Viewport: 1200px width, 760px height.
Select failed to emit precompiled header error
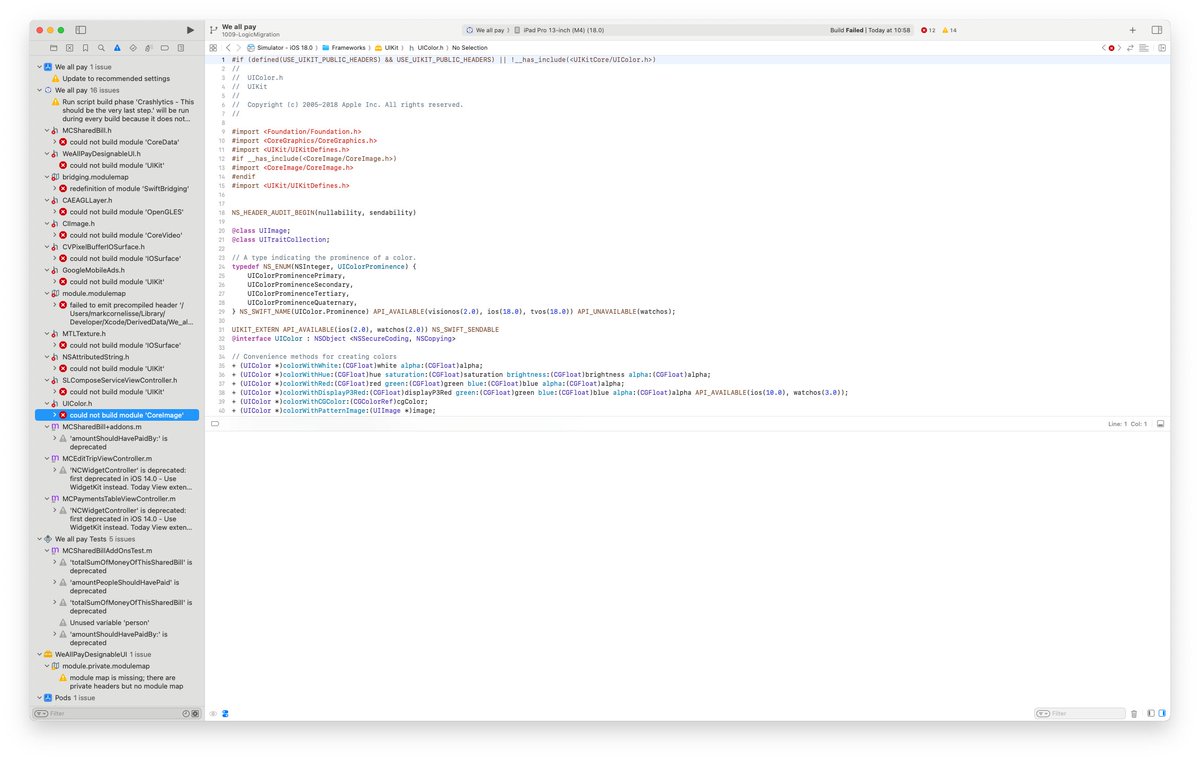tap(132, 314)
